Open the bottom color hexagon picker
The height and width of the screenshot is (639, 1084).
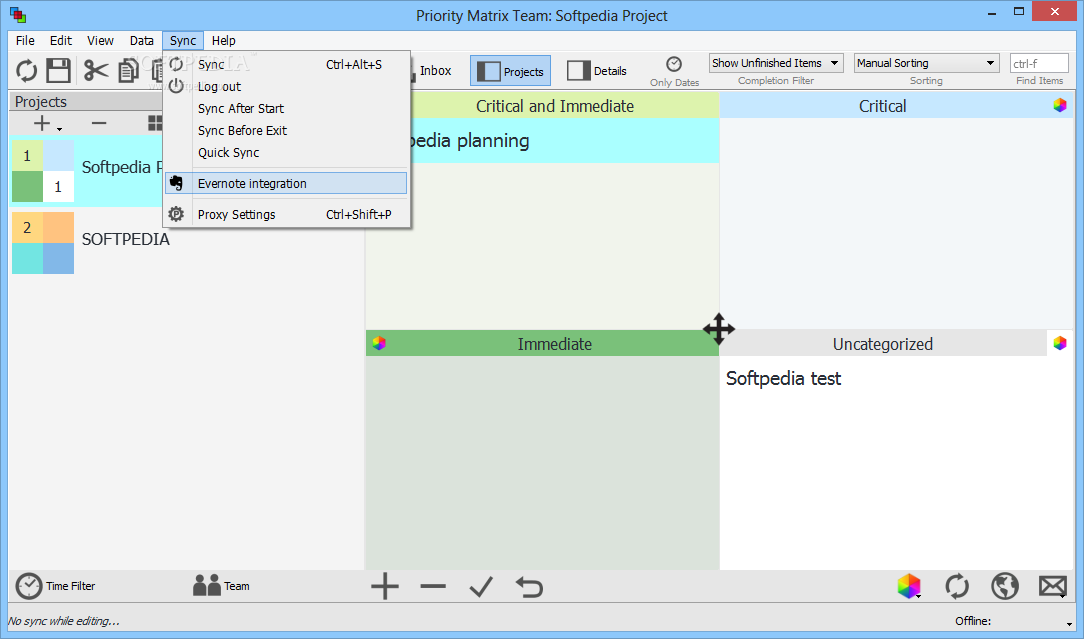click(x=908, y=586)
